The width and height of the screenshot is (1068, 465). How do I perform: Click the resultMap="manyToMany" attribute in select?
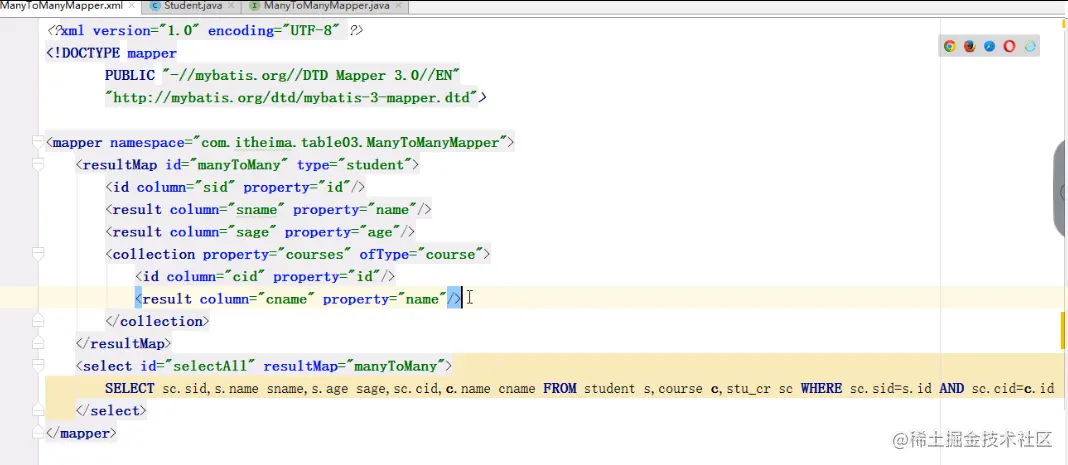[355, 366]
